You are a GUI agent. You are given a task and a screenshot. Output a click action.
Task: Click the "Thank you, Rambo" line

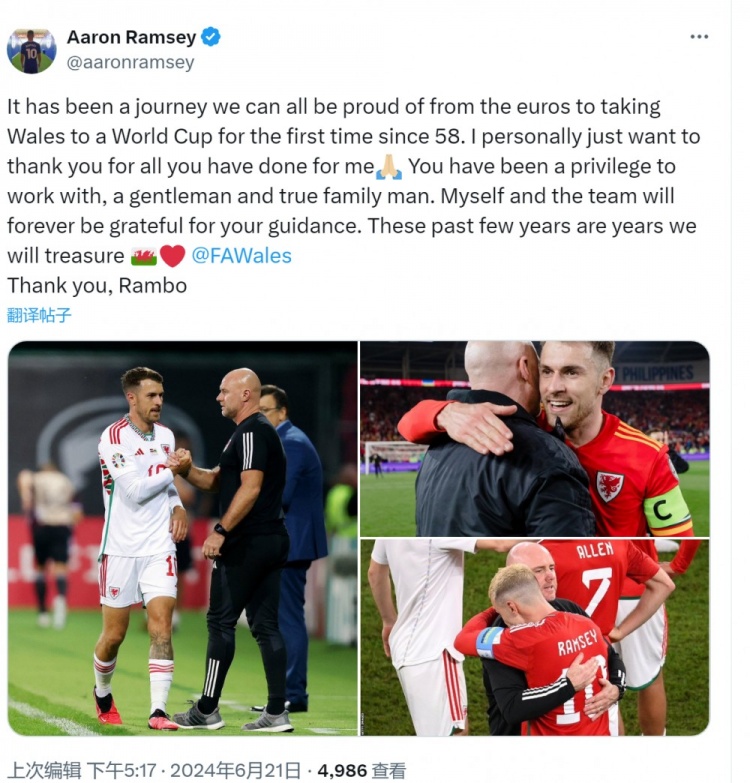[x=97, y=286]
